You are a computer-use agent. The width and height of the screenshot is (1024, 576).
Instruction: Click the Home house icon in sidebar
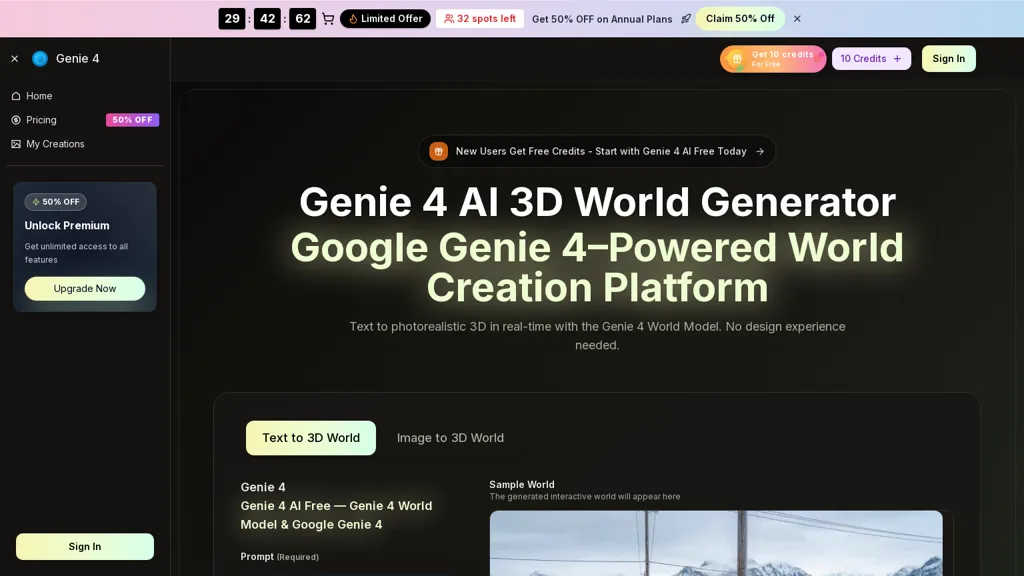pos(16,96)
